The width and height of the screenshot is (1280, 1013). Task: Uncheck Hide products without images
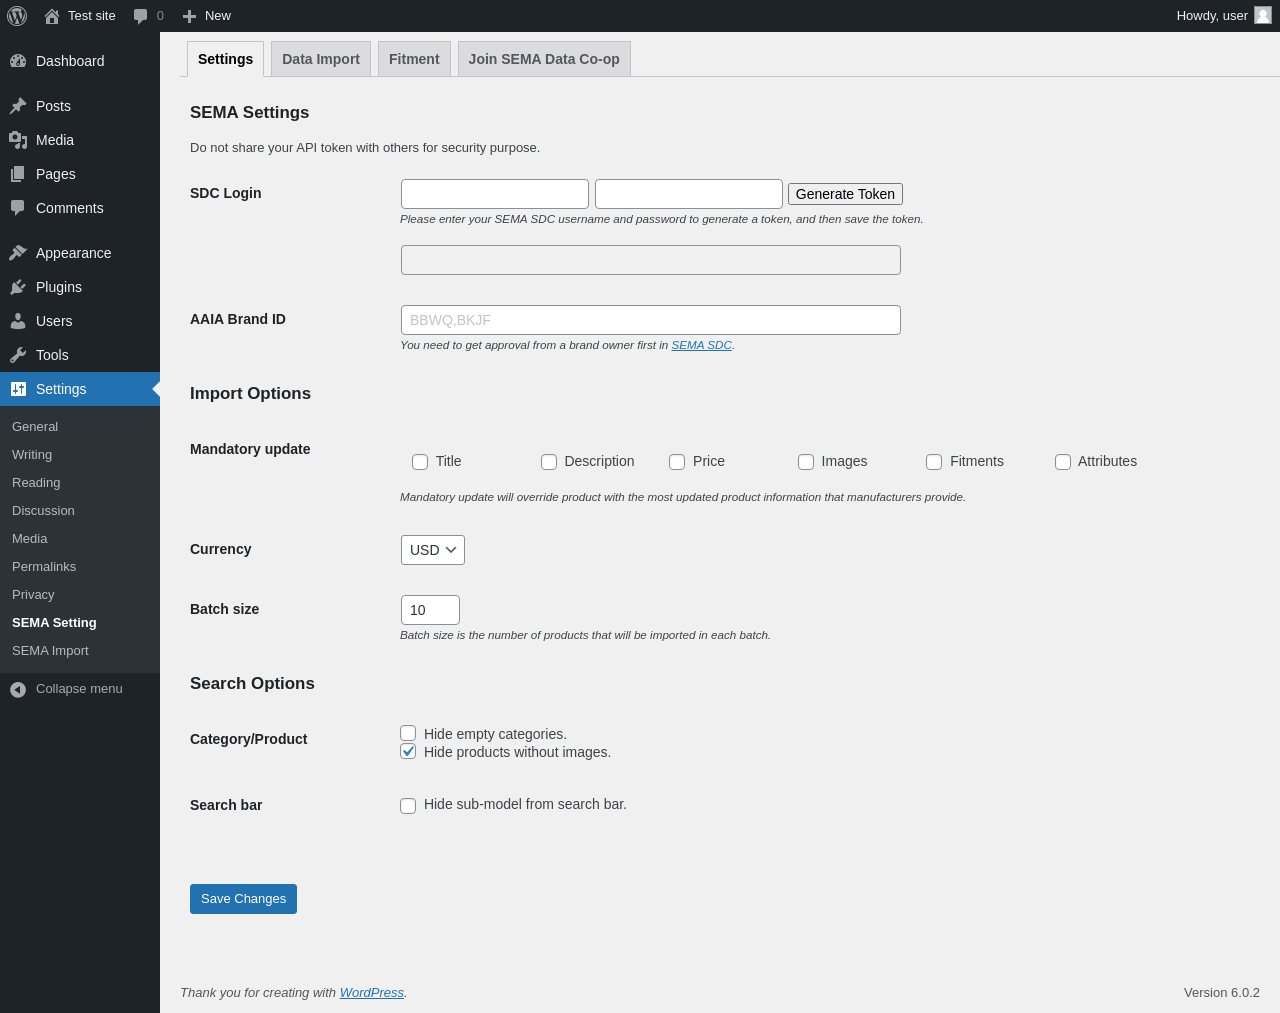408,751
